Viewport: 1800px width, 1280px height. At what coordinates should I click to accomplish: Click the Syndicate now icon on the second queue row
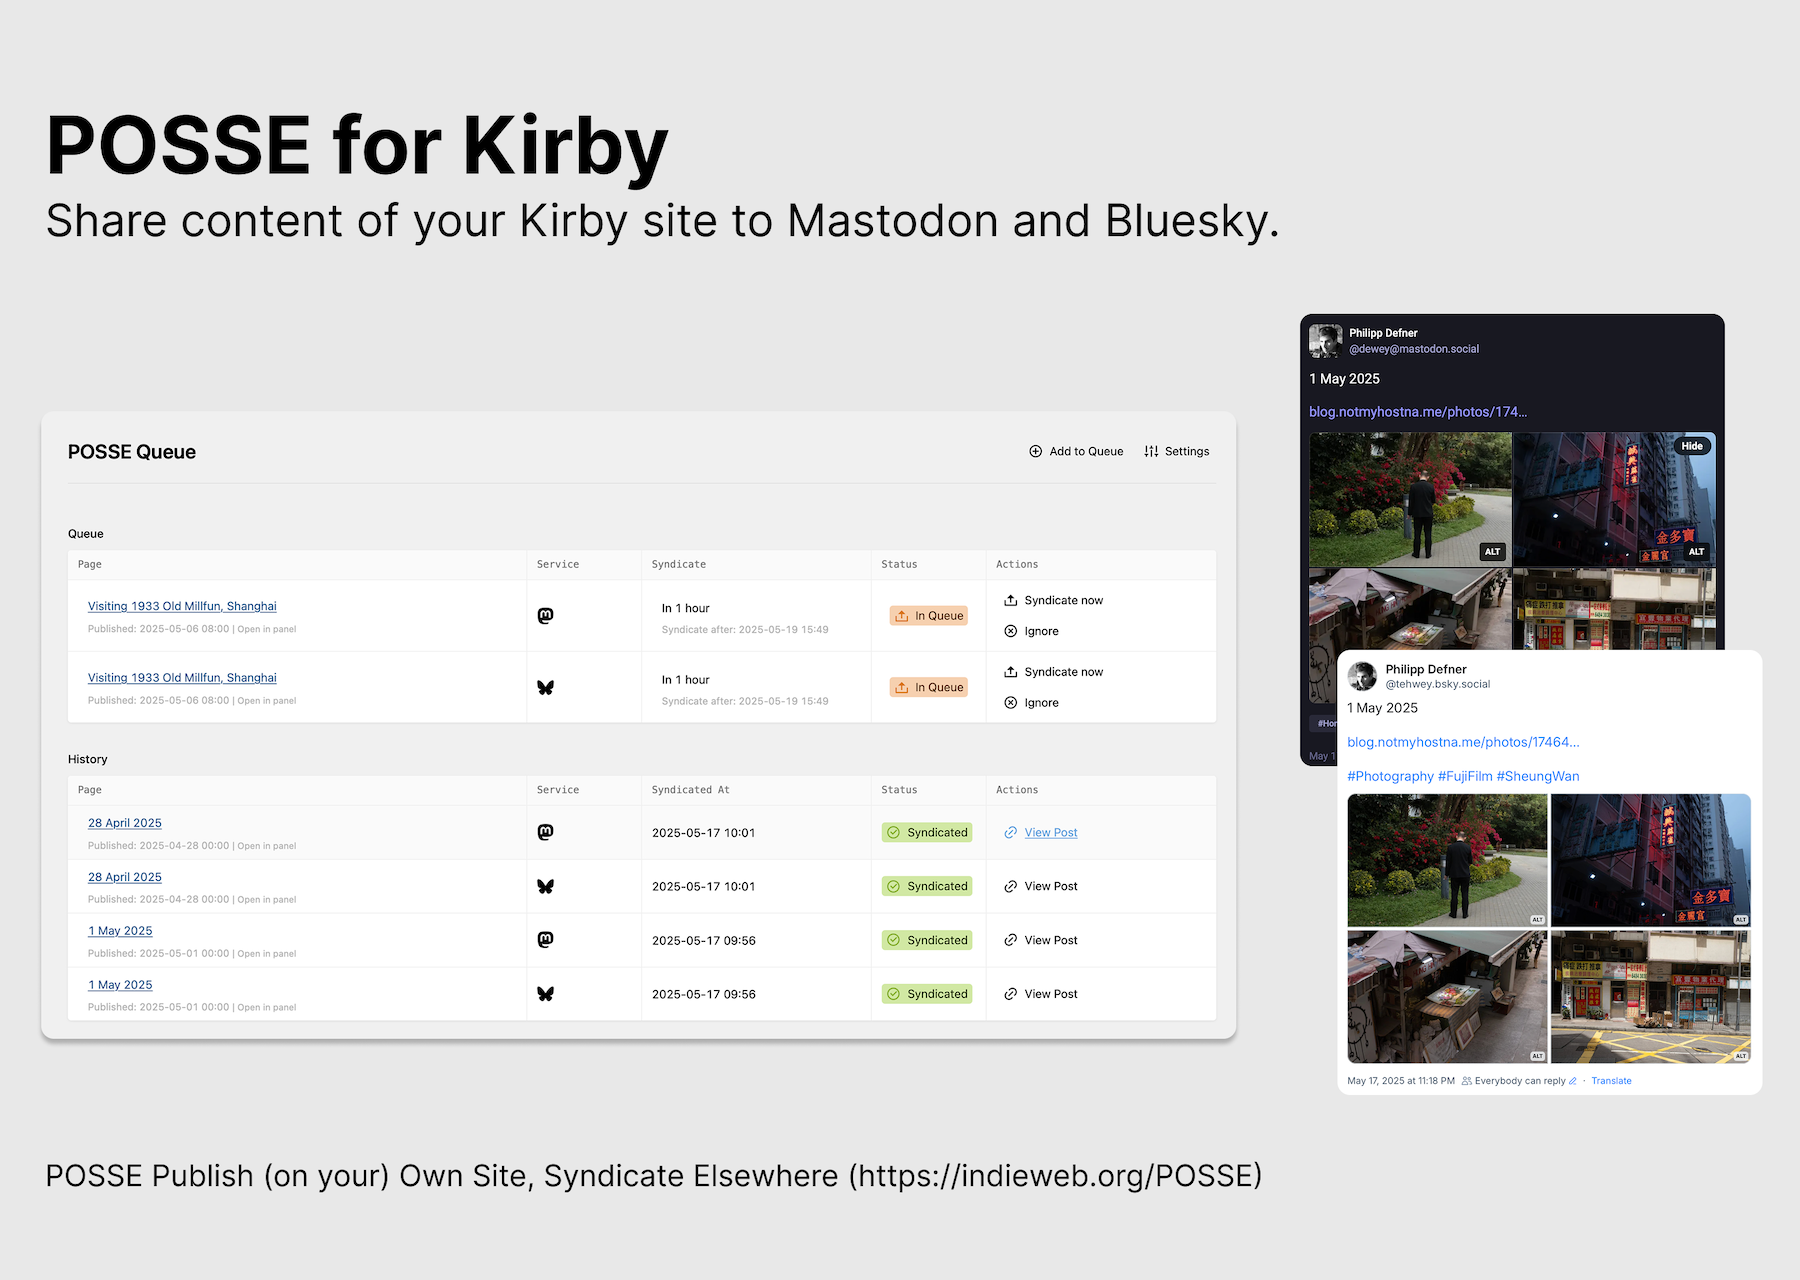[1012, 671]
